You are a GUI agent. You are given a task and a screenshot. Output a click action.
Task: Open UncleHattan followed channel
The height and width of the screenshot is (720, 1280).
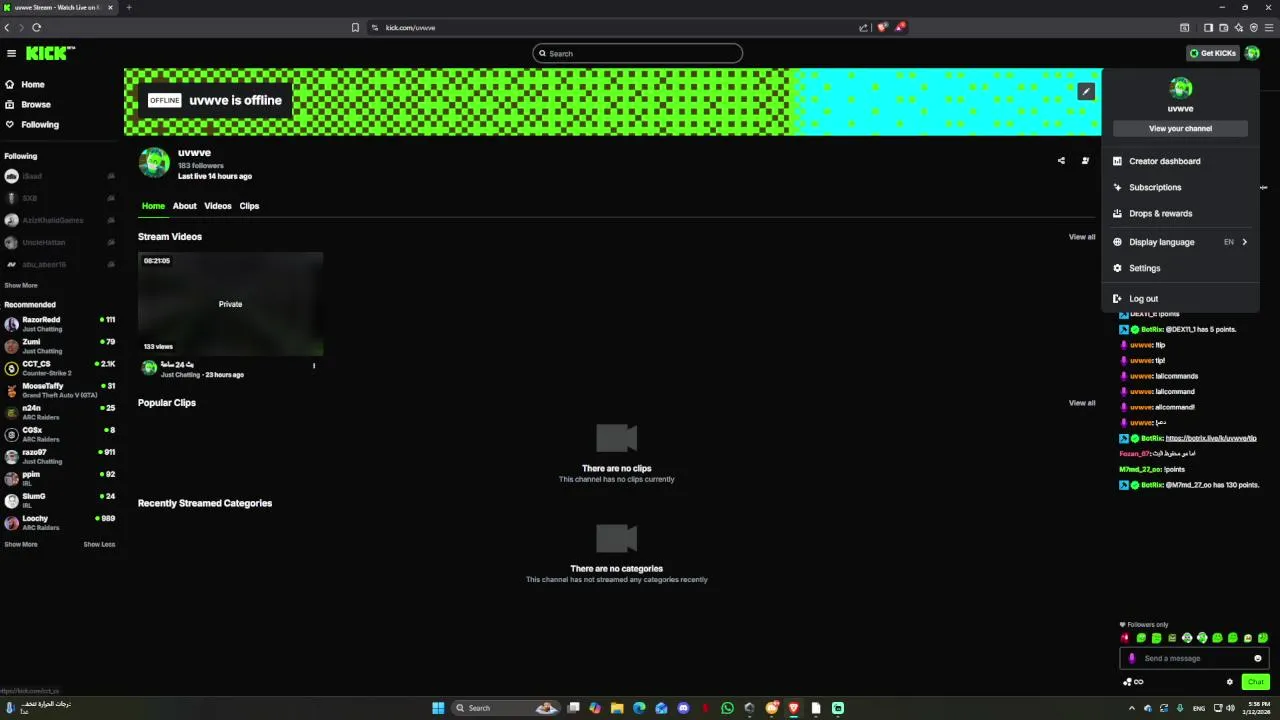[x=60, y=242]
